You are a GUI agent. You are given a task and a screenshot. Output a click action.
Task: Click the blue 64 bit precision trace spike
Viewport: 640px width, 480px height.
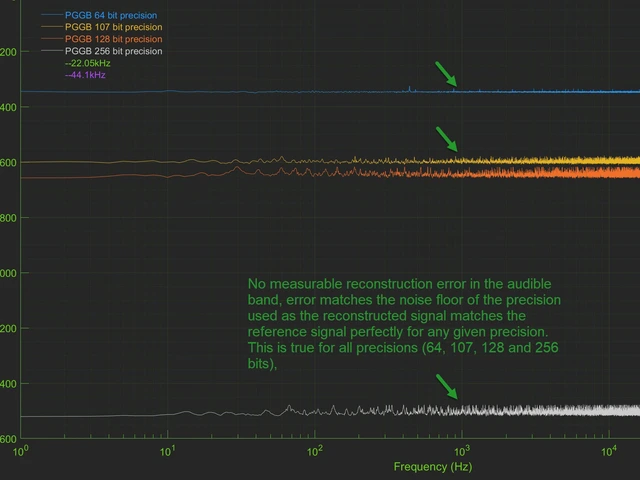pos(409,89)
